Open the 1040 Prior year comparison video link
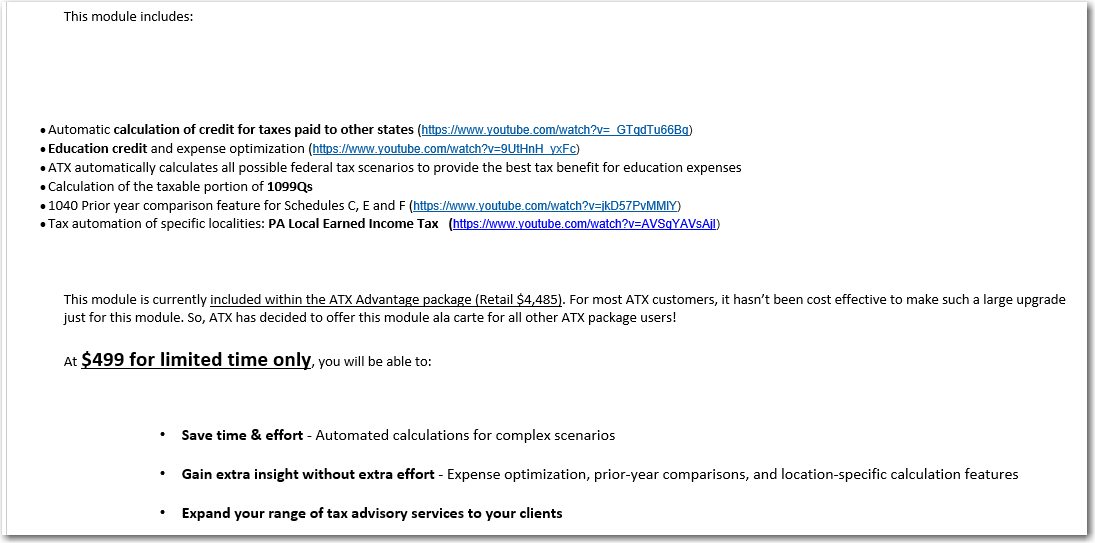The image size is (1095, 543). (545, 206)
